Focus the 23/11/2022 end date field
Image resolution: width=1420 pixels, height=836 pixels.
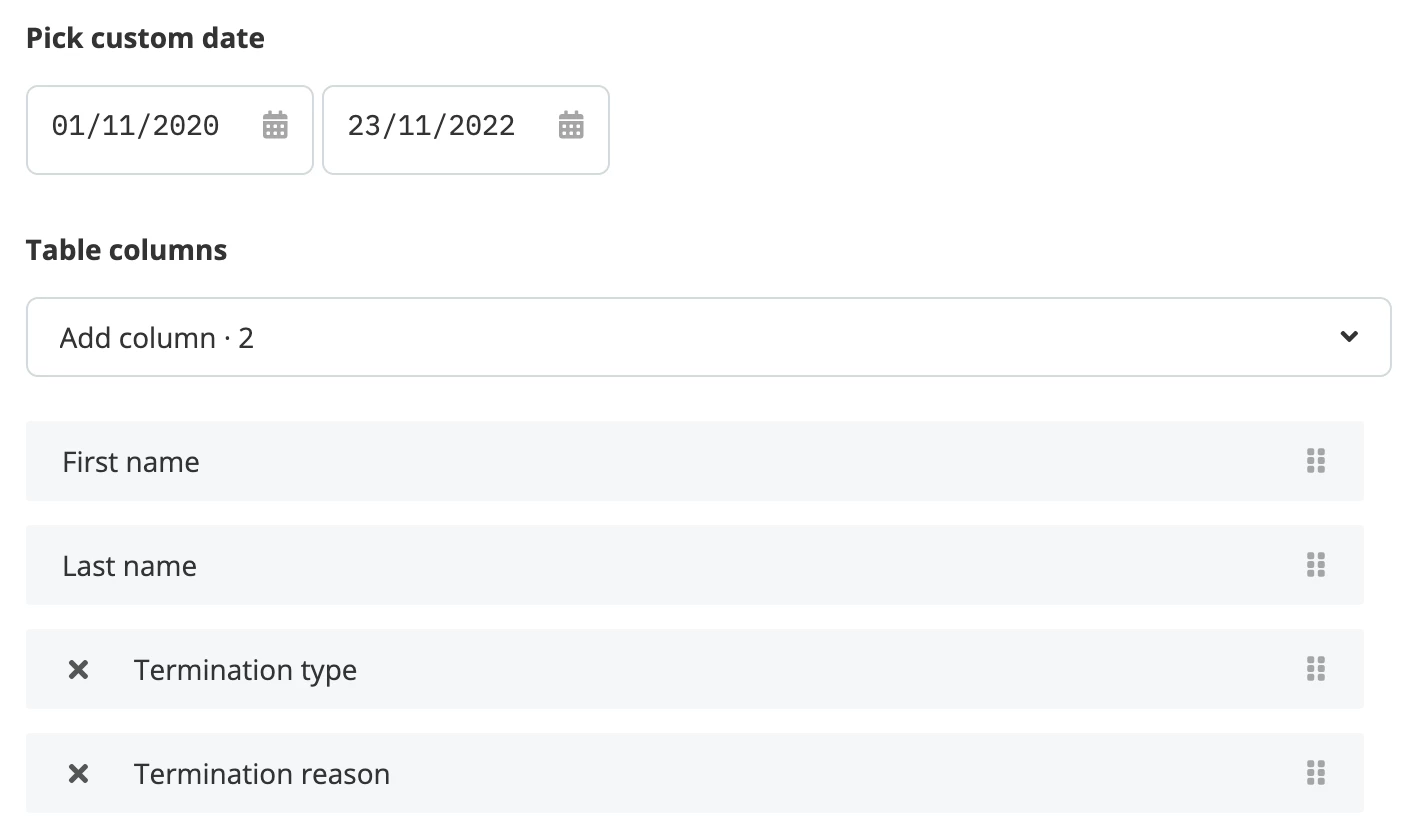466,130
